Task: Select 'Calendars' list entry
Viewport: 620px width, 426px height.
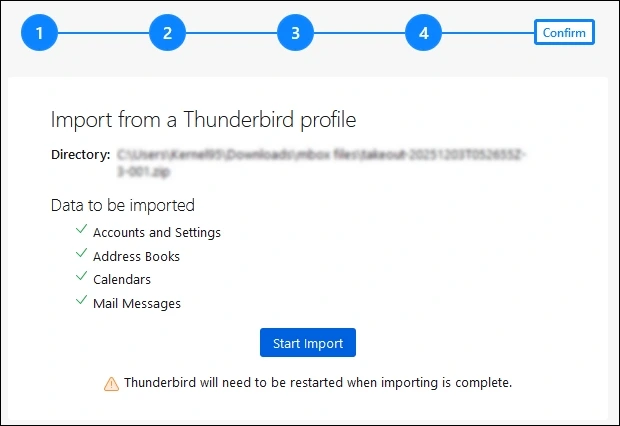Action: (122, 280)
